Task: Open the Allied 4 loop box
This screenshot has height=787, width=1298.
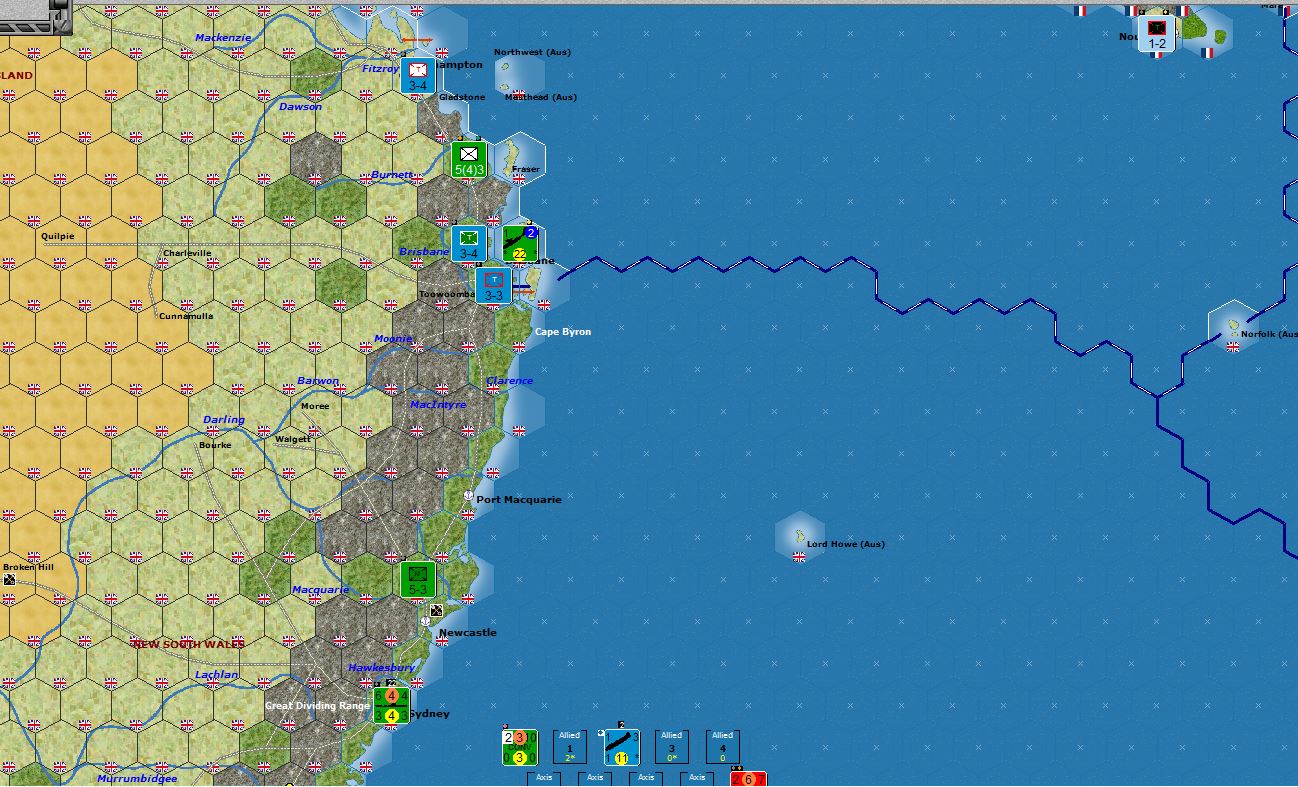Action: (x=722, y=747)
